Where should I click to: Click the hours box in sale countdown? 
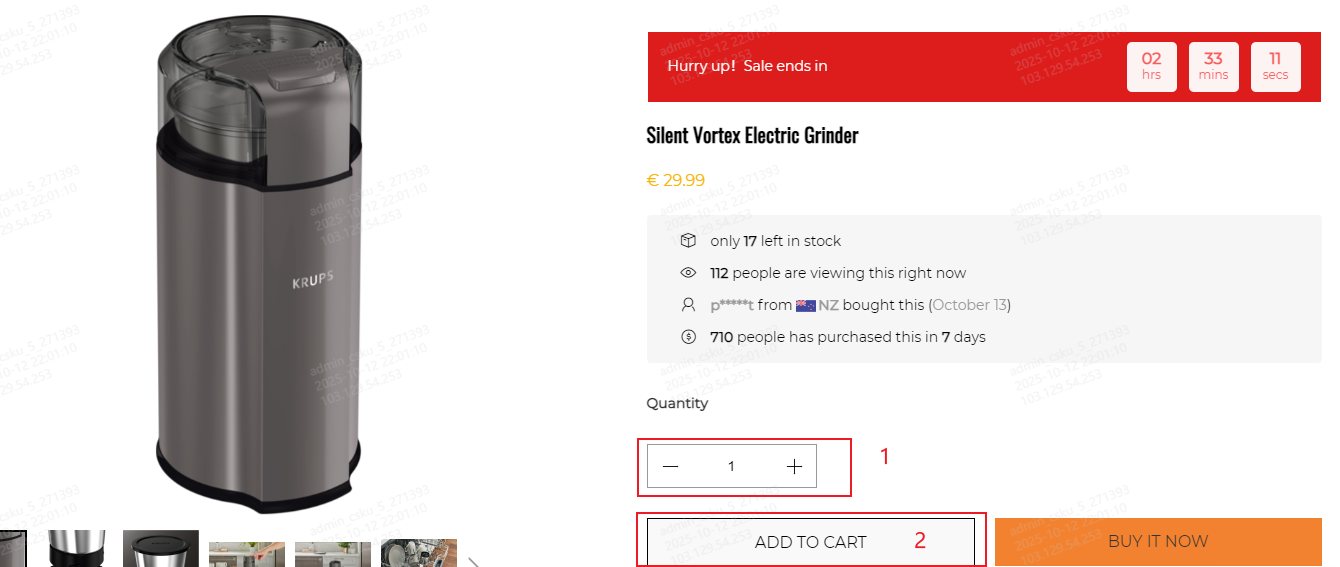point(1151,66)
